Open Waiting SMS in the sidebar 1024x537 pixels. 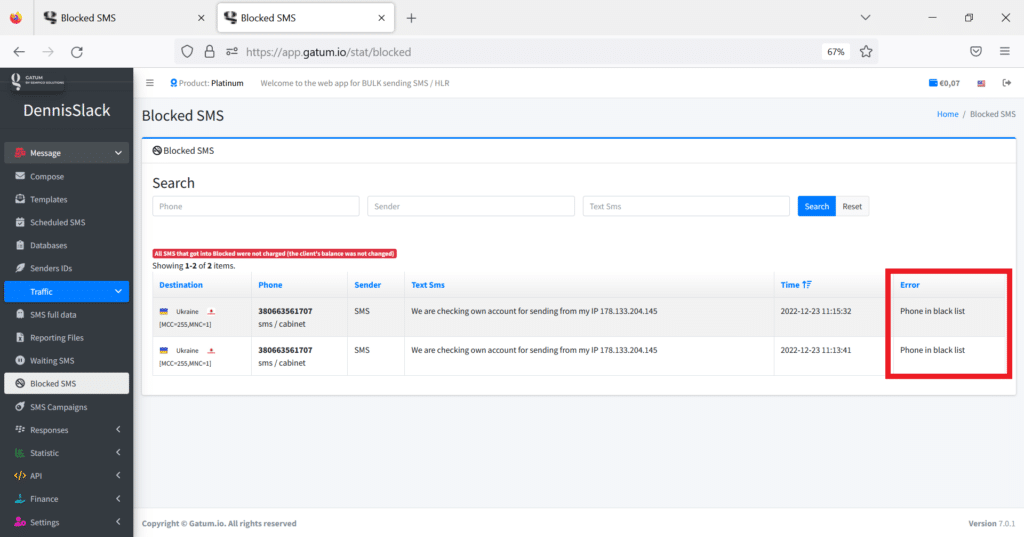pos(52,361)
